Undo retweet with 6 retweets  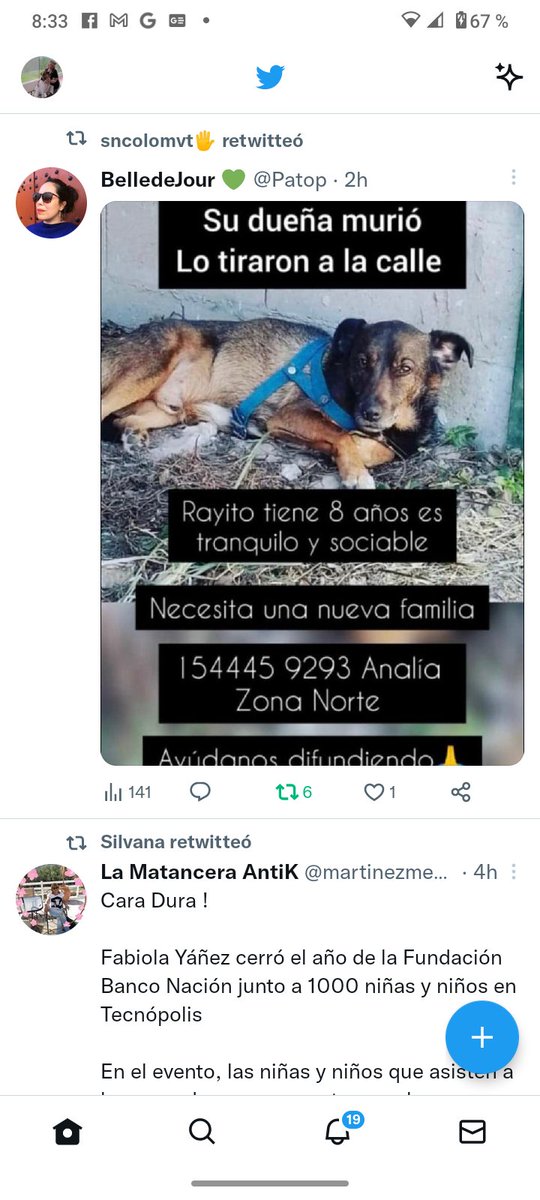[x=294, y=792]
